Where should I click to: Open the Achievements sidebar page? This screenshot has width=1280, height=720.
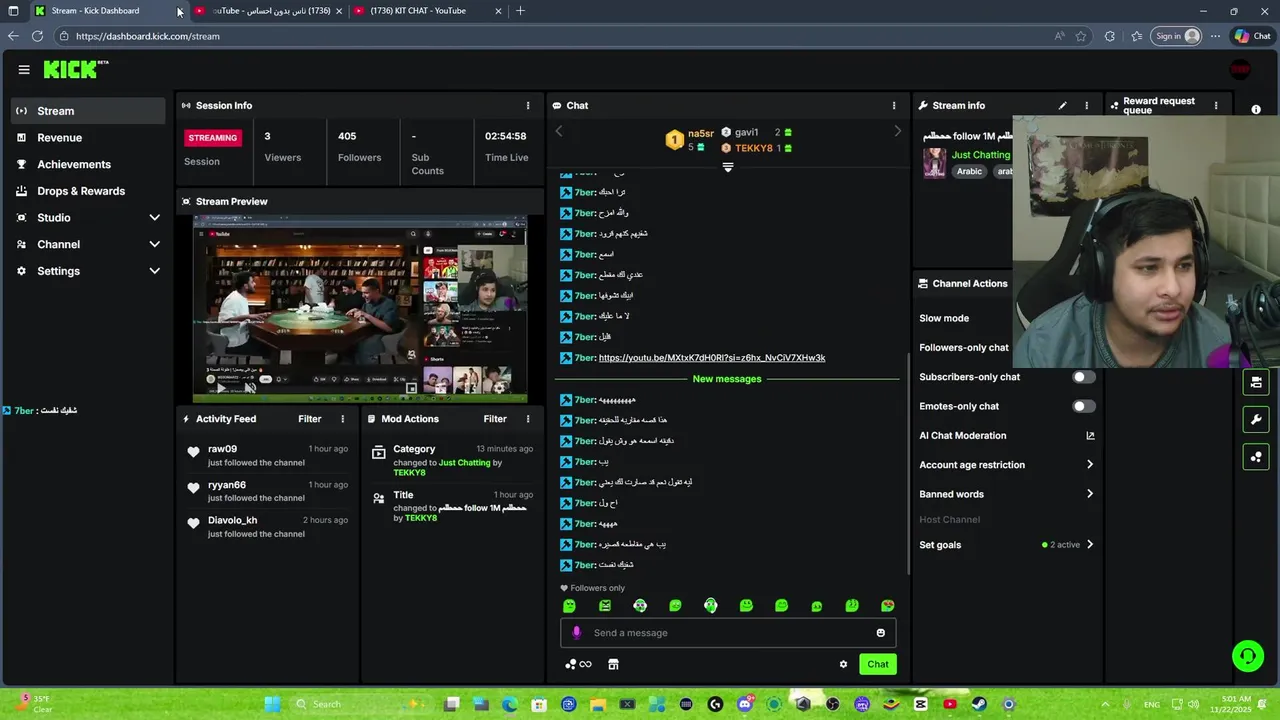click(x=88, y=164)
